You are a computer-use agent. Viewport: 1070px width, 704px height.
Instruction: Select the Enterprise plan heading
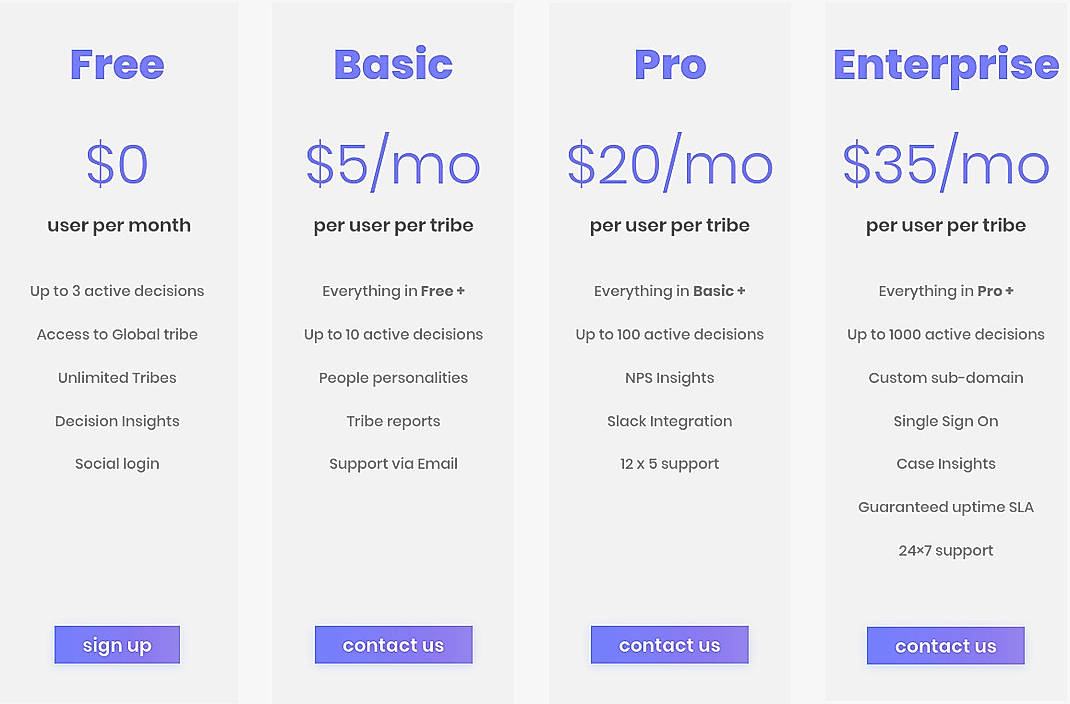(x=945, y=64)
